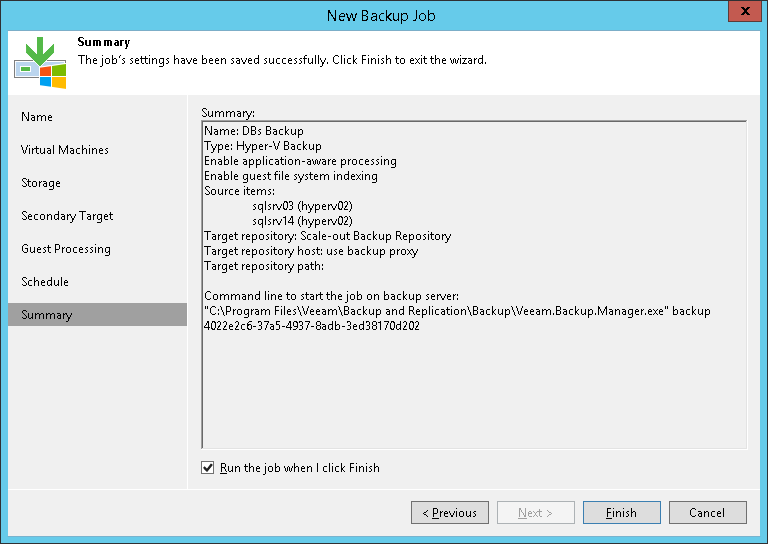
Task: Switch to the Storage step
Action: click(41, 183)
